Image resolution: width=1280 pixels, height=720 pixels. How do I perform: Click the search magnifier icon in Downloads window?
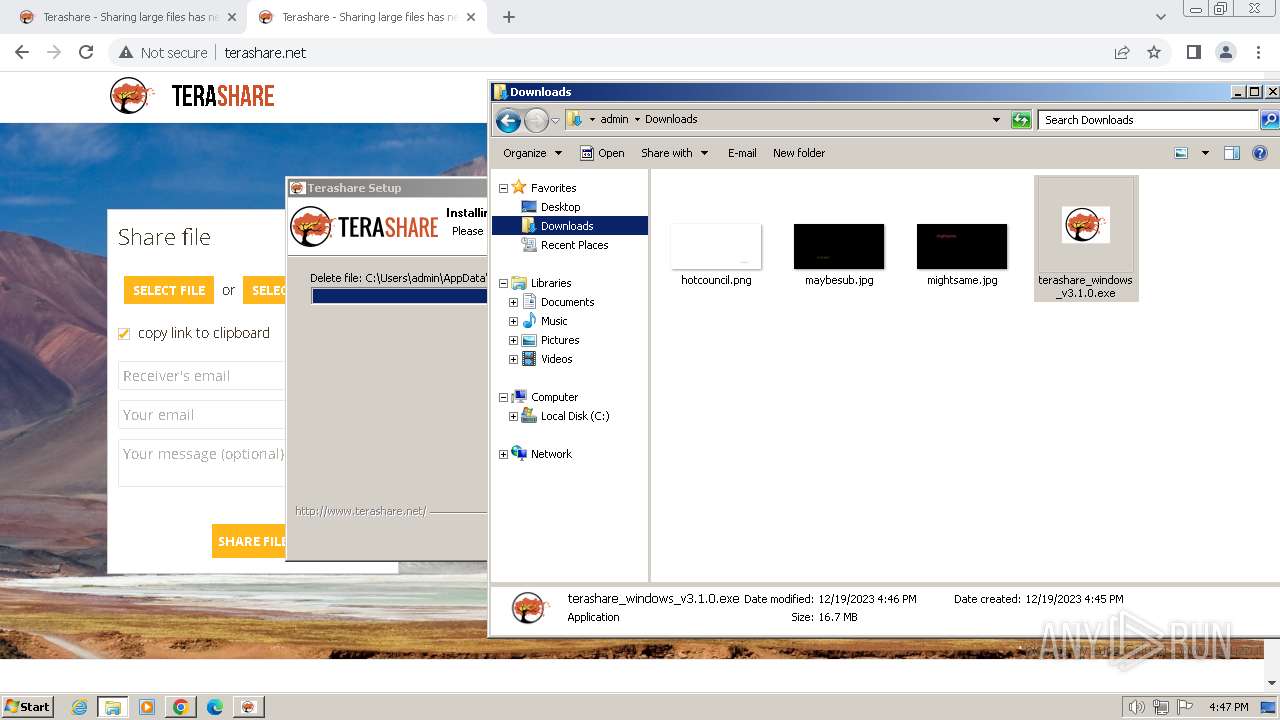[1269, 120]
